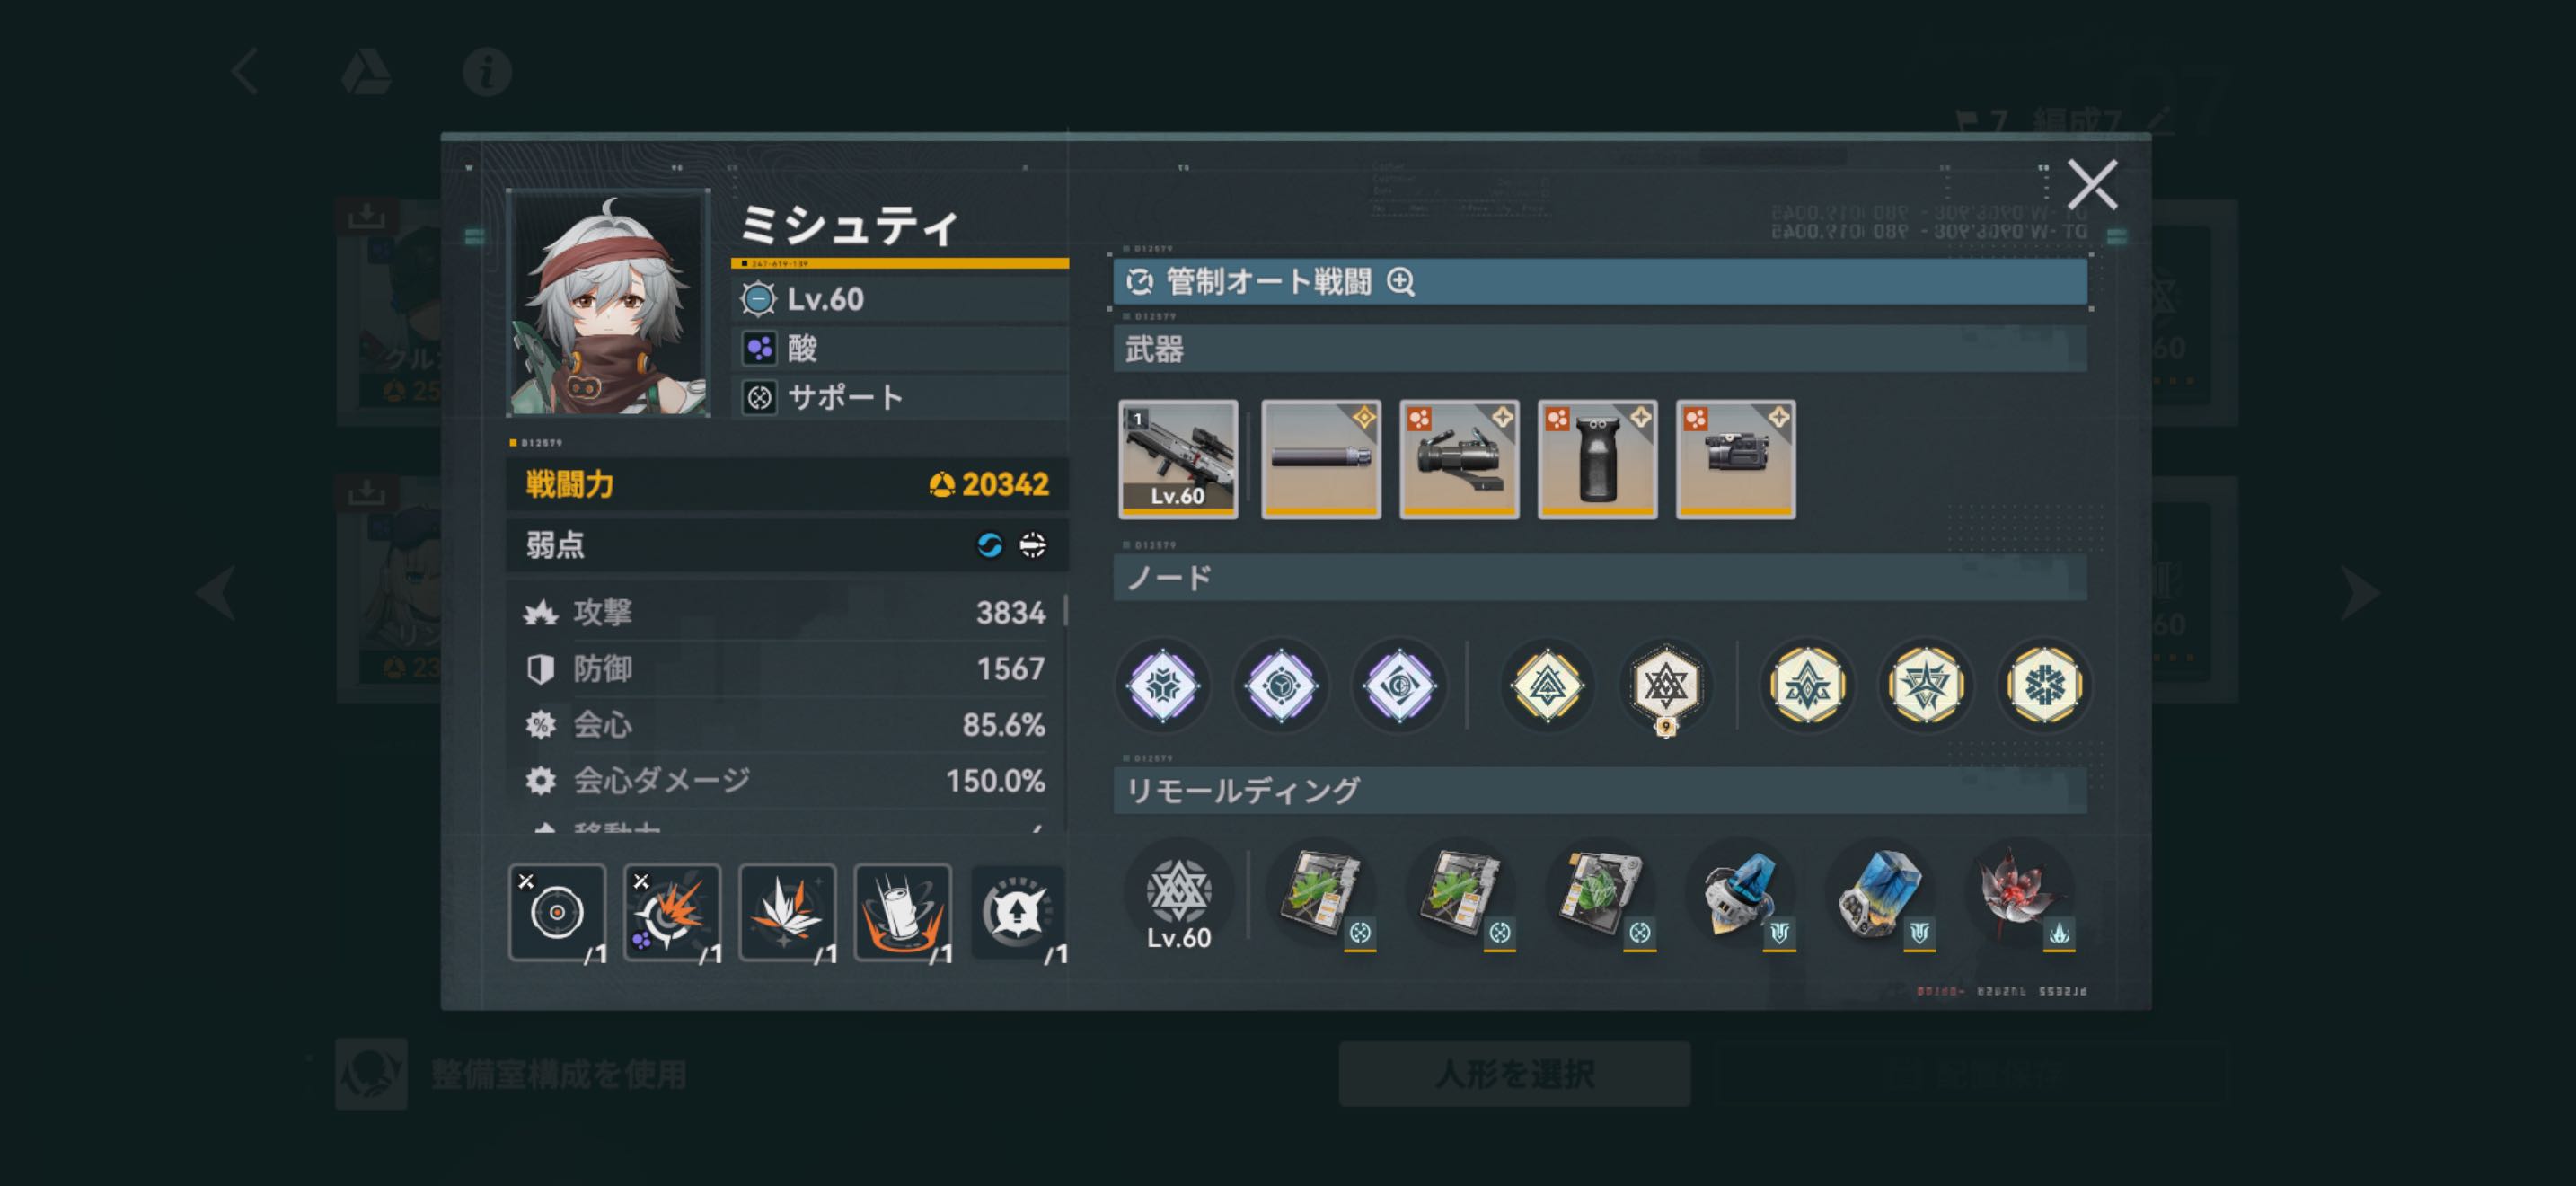Open the first purple snowflake node
This screenshot has width=2576, height=1186.
click(1163, 686)
